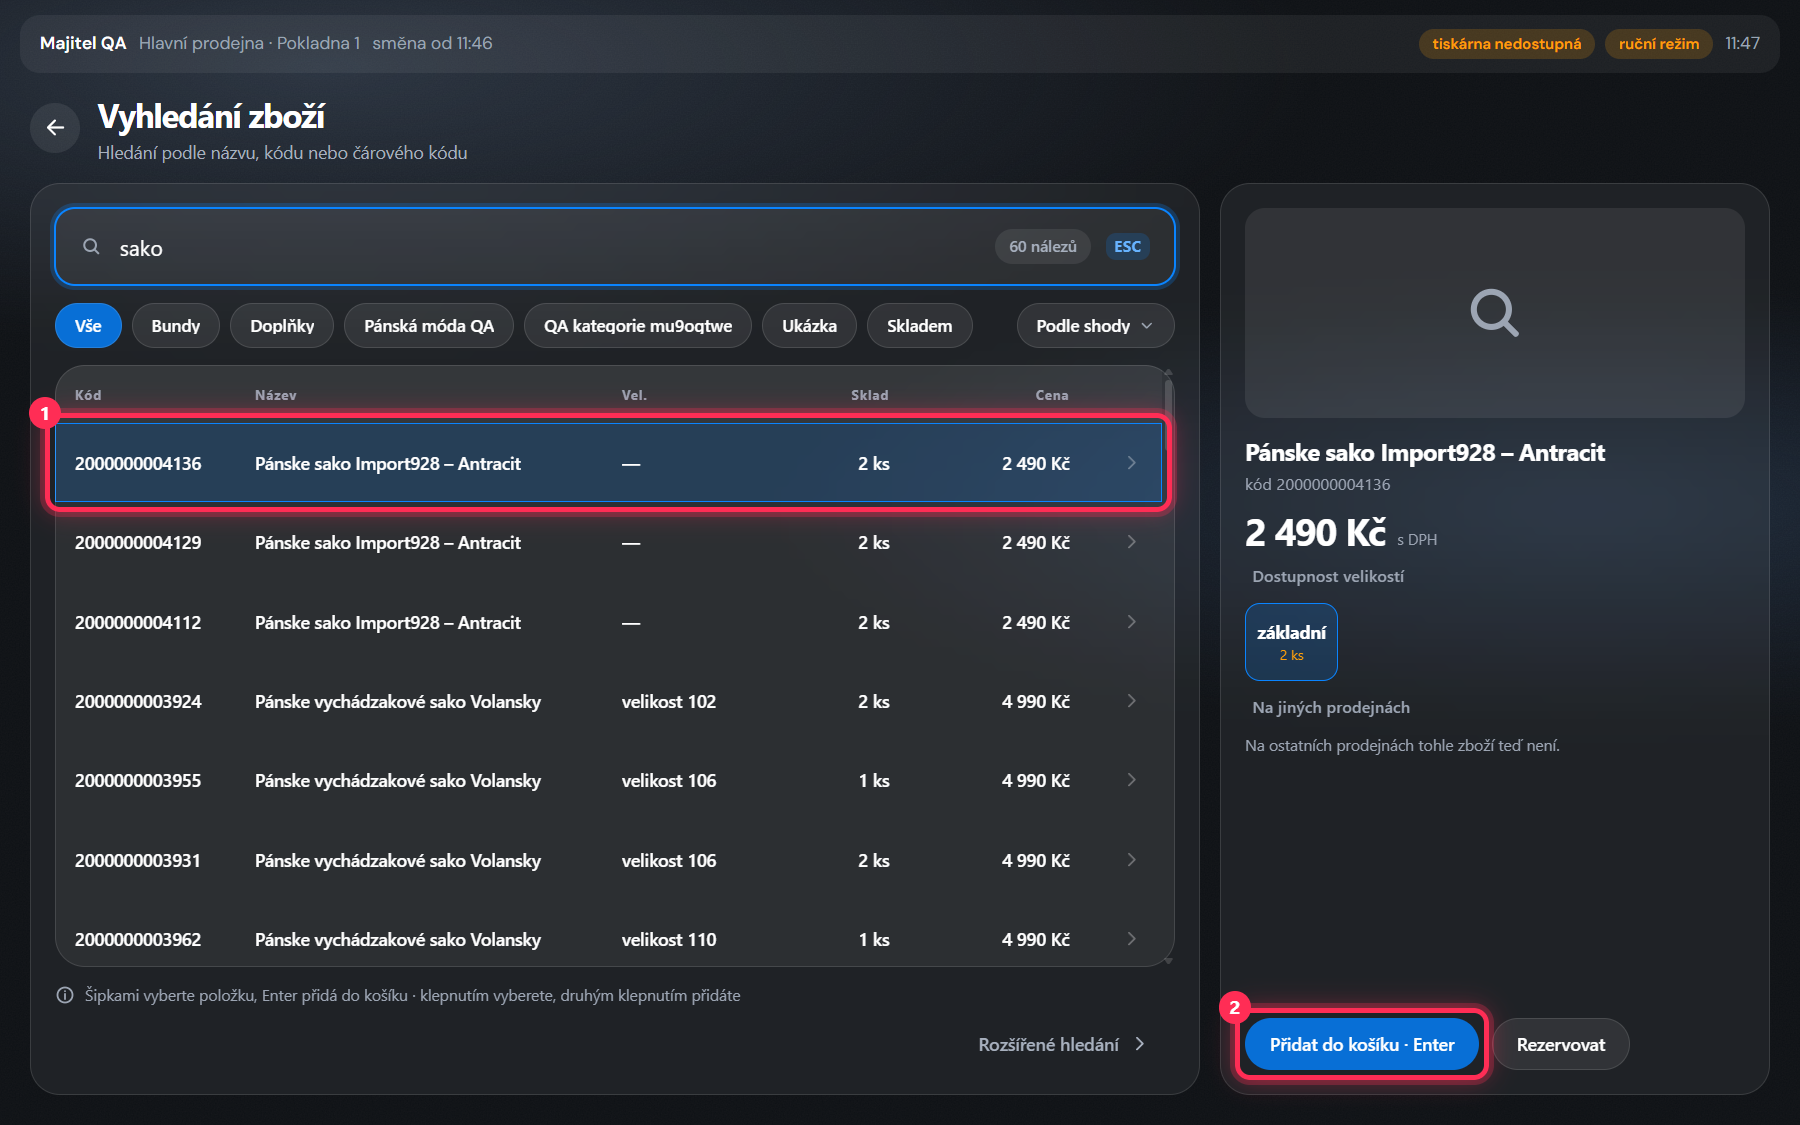Open chevron for selected row 2000000004136
This screenshot has height=1125, width=1800.
1131,463
